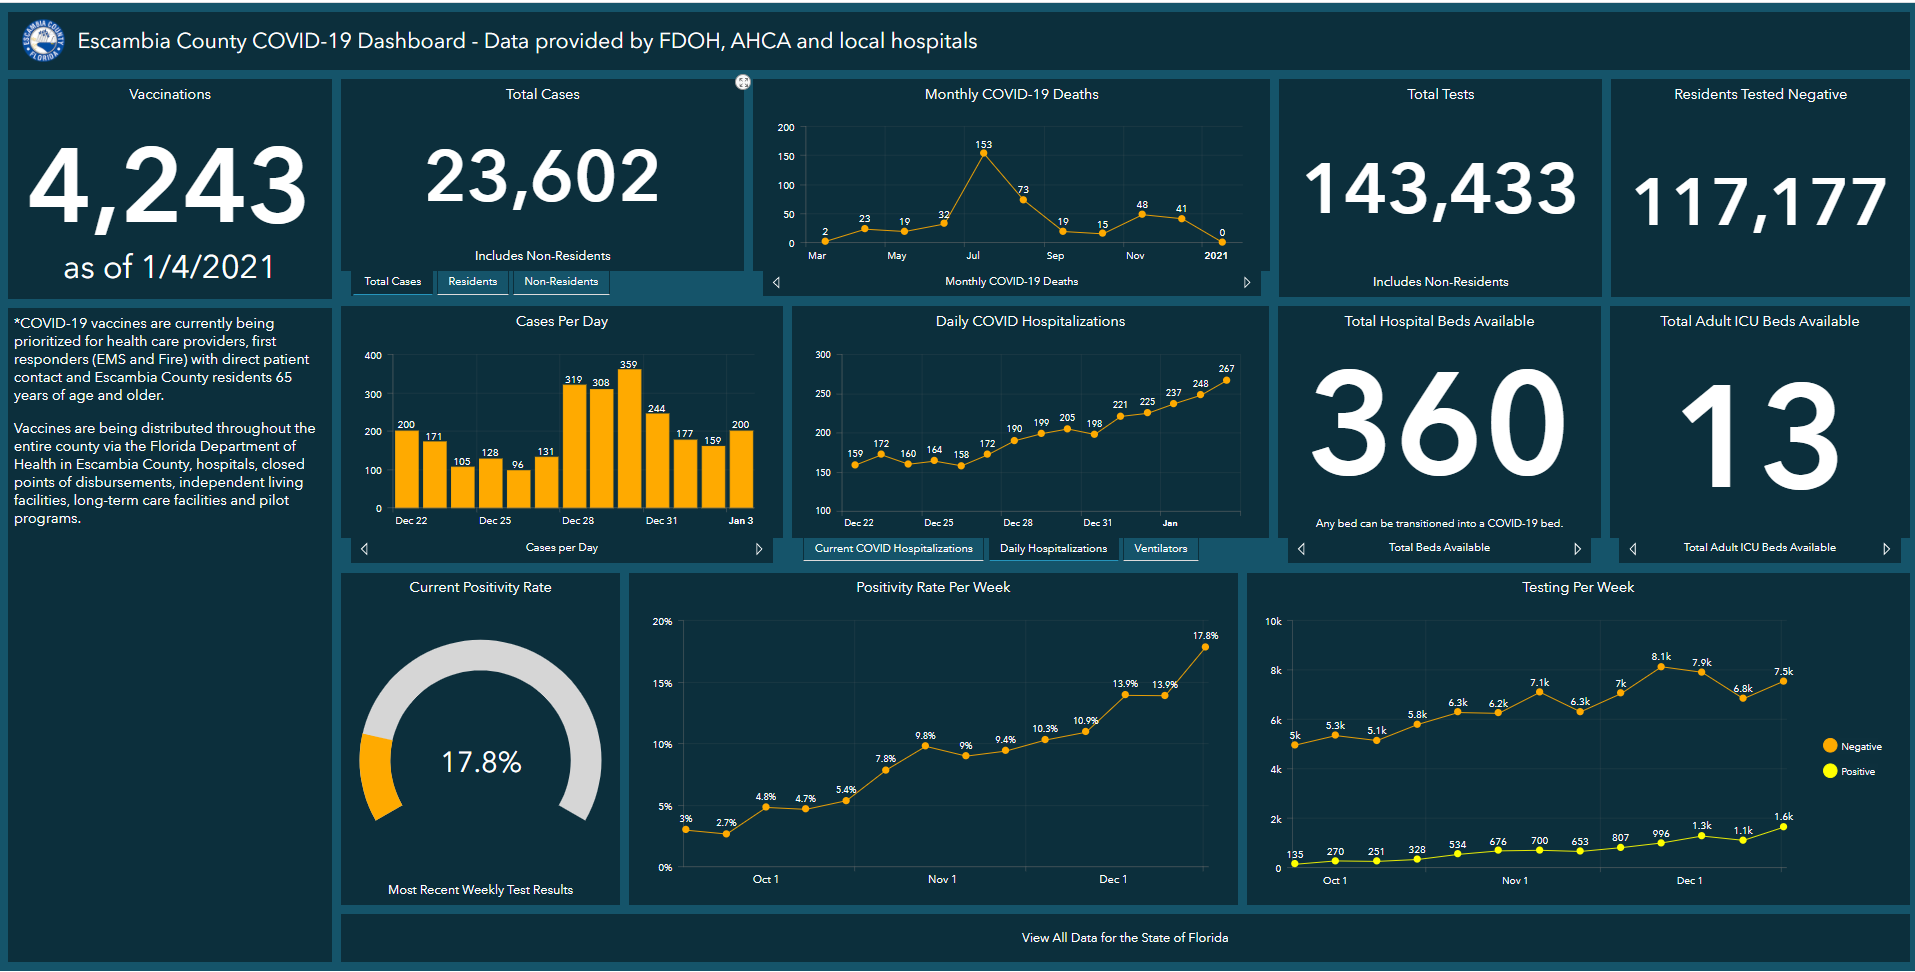1915x972 pixels.
Task: Select the Daily Hospitalizations tab
Action: pos(1053,548)
